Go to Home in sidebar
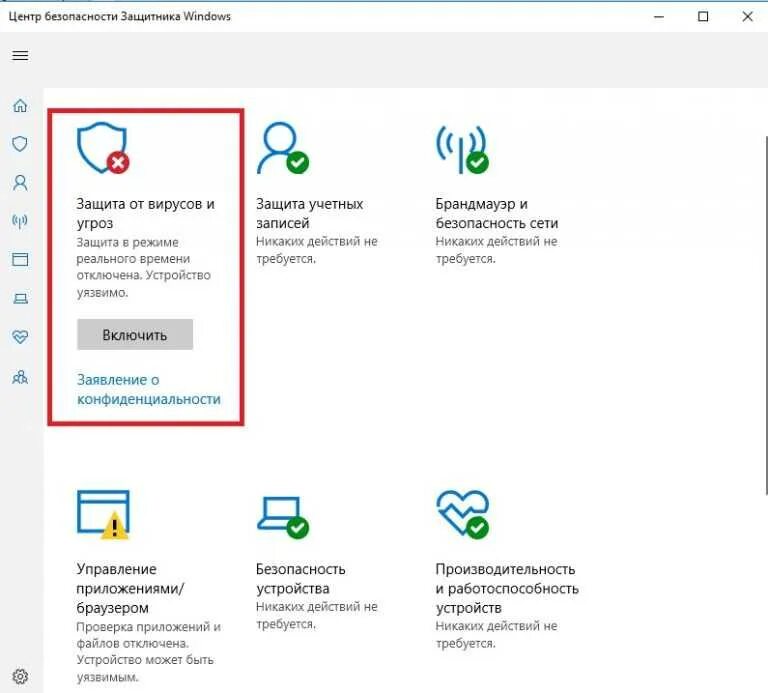This screenshot has height=693, width=768. coord(20,105)
